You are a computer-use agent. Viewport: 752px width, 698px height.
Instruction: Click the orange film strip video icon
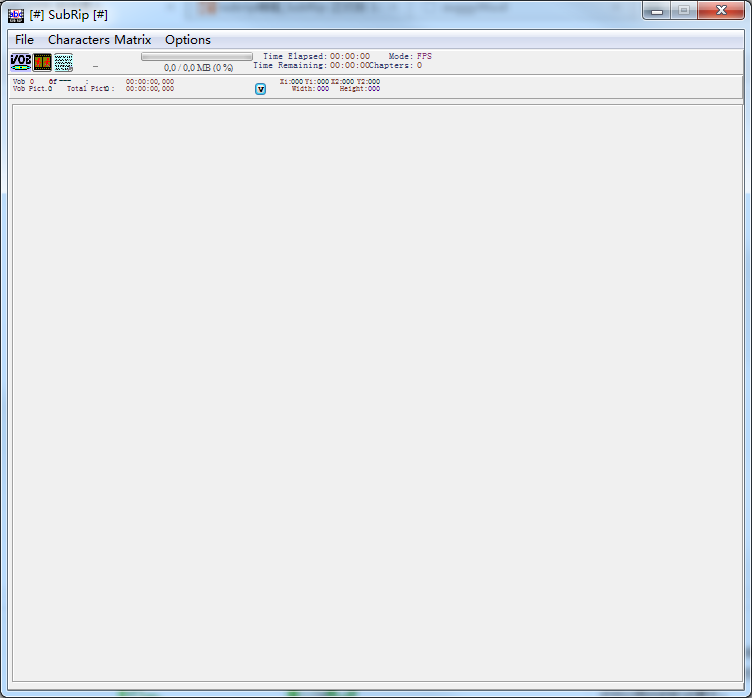(x=42, y=62)
